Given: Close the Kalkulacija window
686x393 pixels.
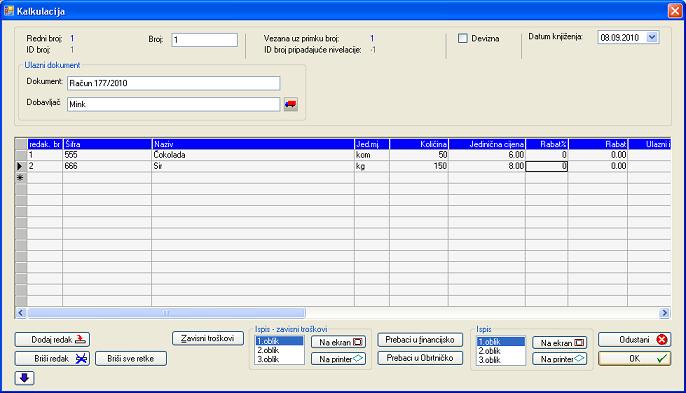Looking at the screenshot, I should click(x=675, y=11).
